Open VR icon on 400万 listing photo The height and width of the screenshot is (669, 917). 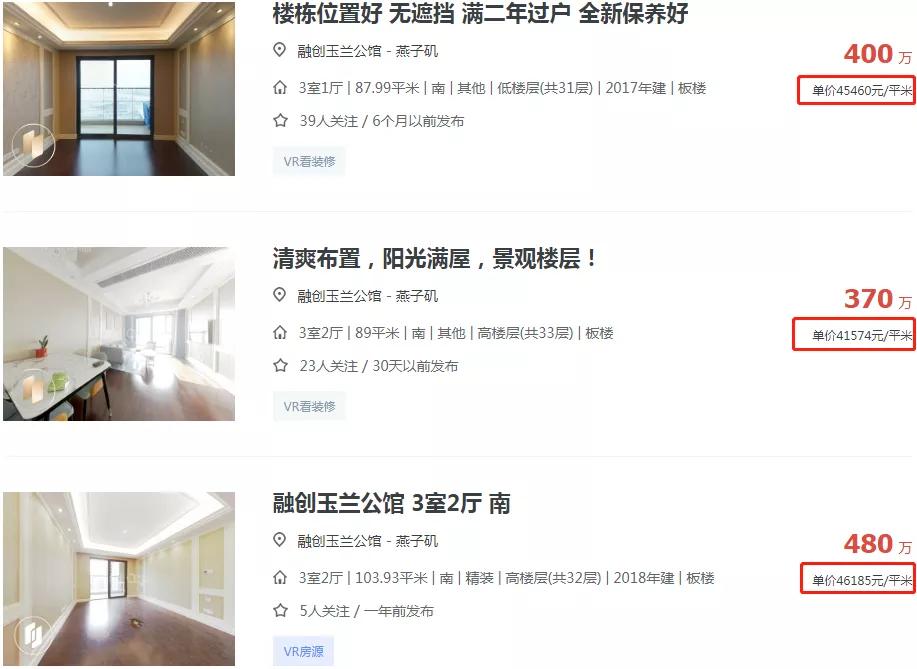pos(33,144)
